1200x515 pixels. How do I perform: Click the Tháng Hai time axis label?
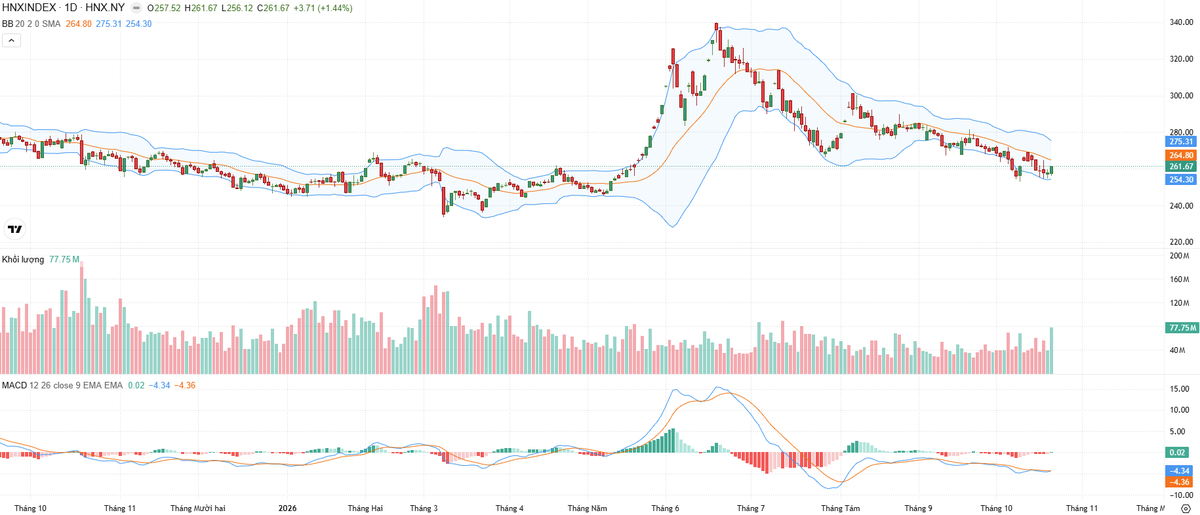[x=365, y=508]
